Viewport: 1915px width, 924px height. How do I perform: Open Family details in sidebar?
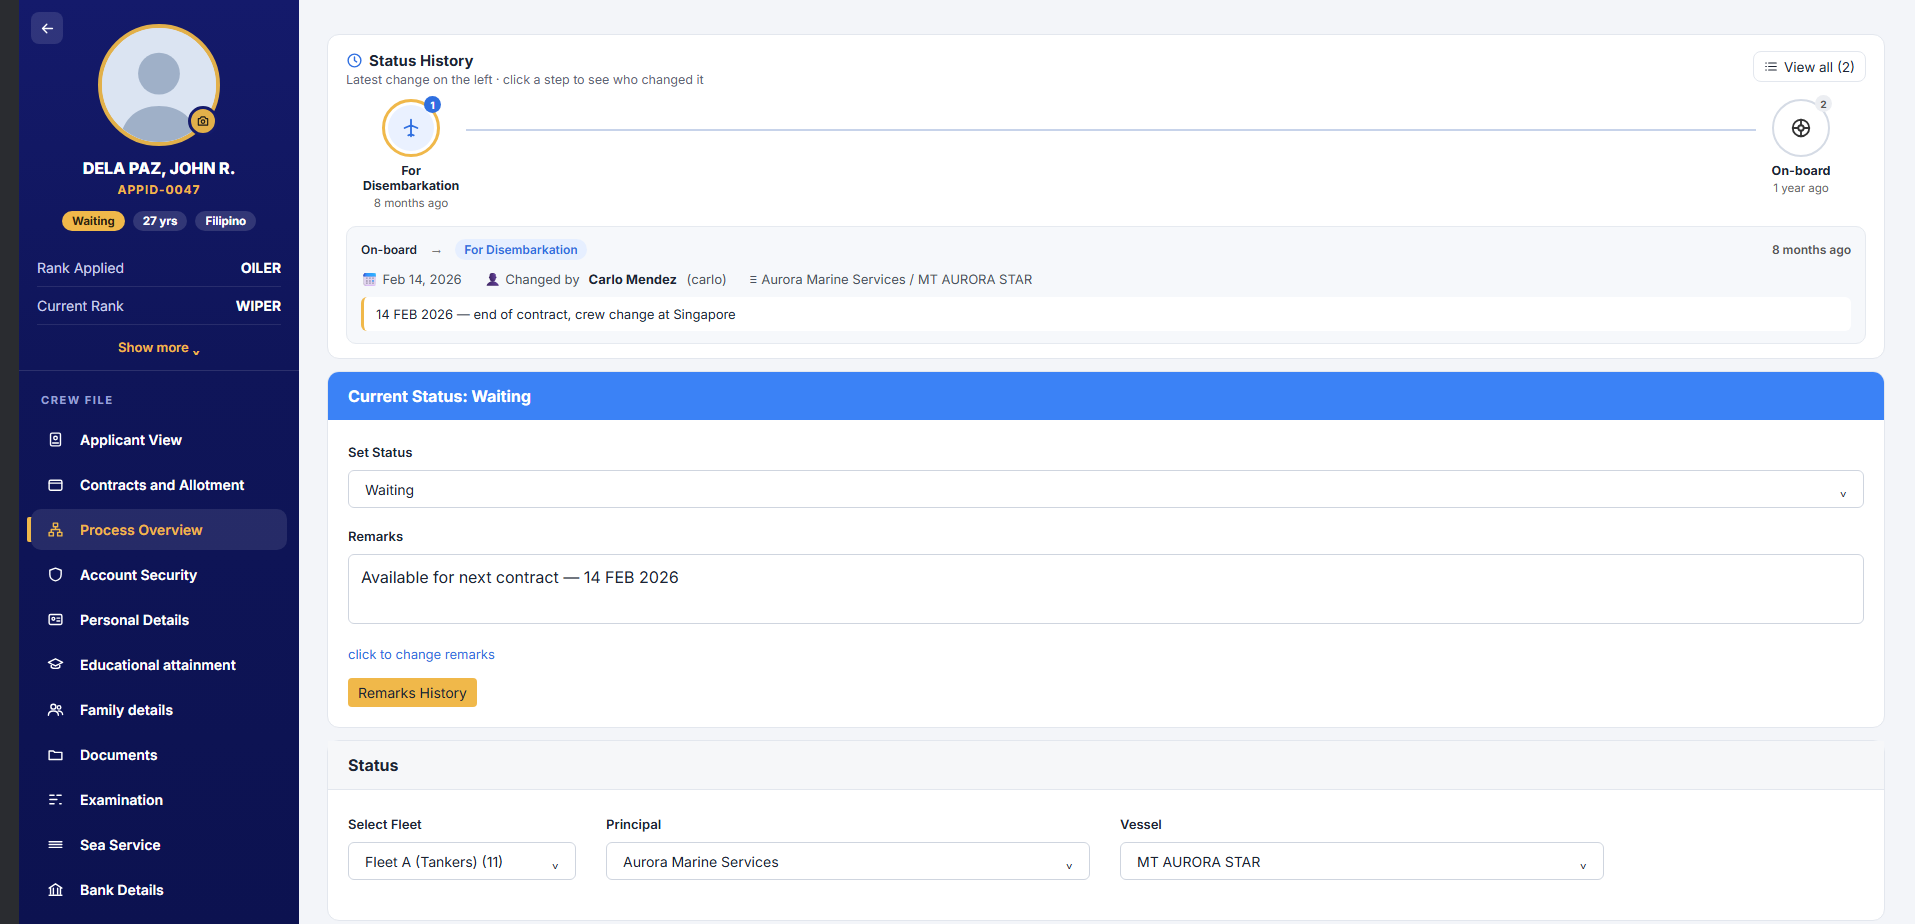(159, 710)
